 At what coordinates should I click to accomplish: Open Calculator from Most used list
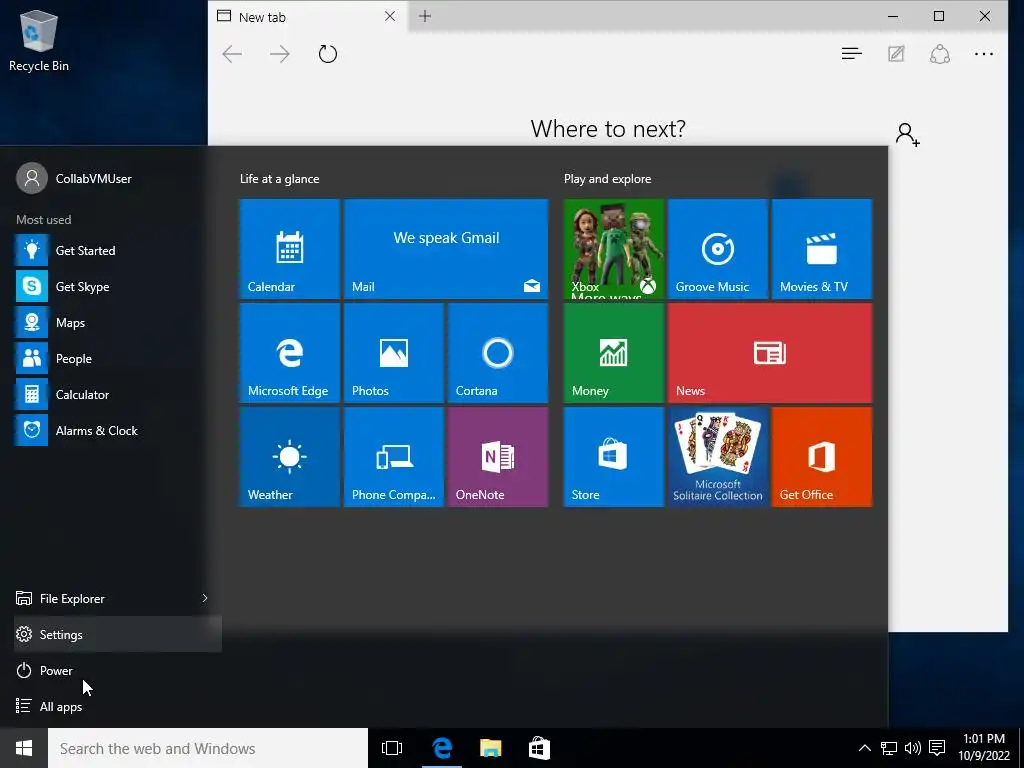coord(118,394)
